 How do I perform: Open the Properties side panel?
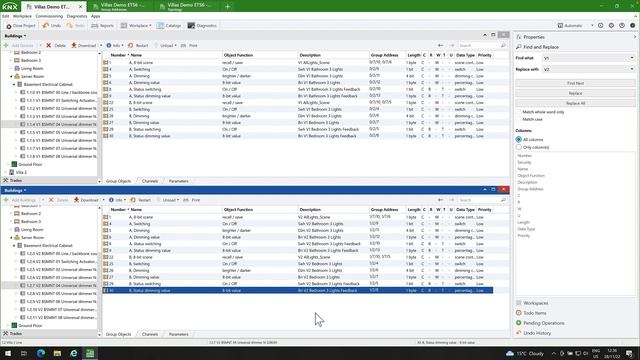(x=533, y=37)
